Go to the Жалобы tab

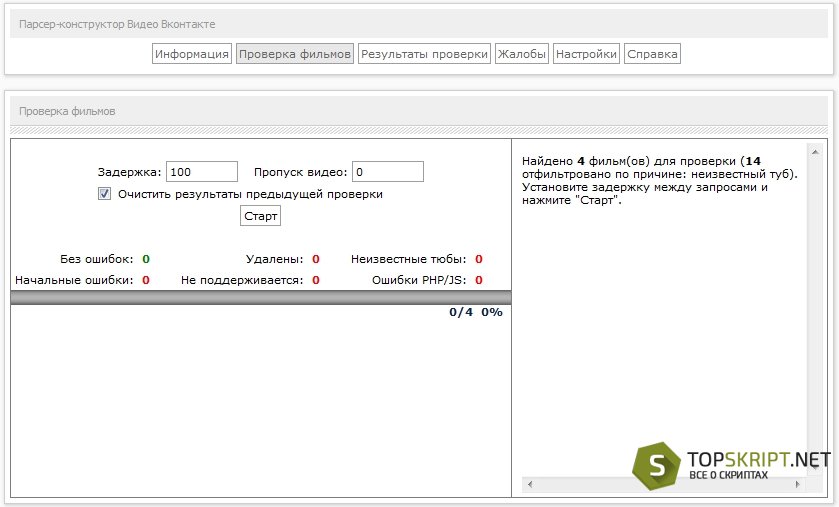(522, 54)
